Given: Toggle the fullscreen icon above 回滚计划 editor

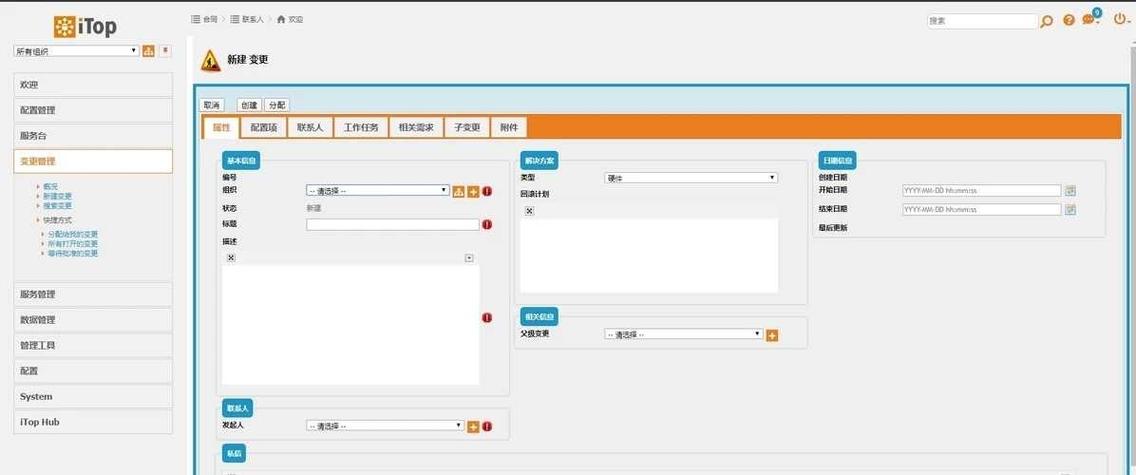Looking at the screenshot, I should 529,211.
